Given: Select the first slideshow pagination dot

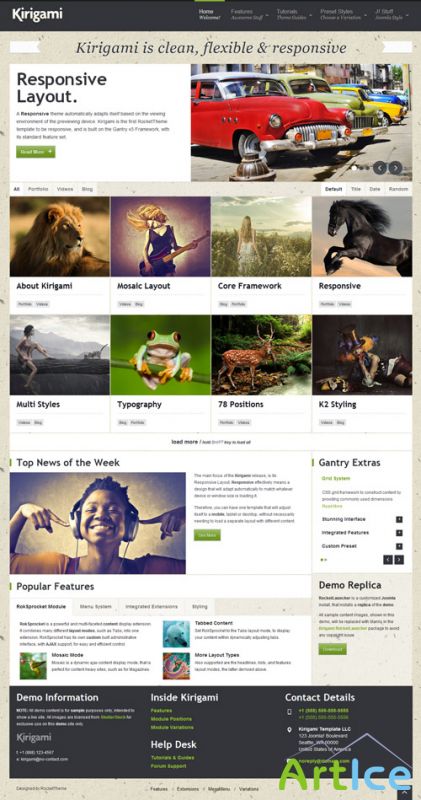Looking at the screenshot, I should [354, 168].
